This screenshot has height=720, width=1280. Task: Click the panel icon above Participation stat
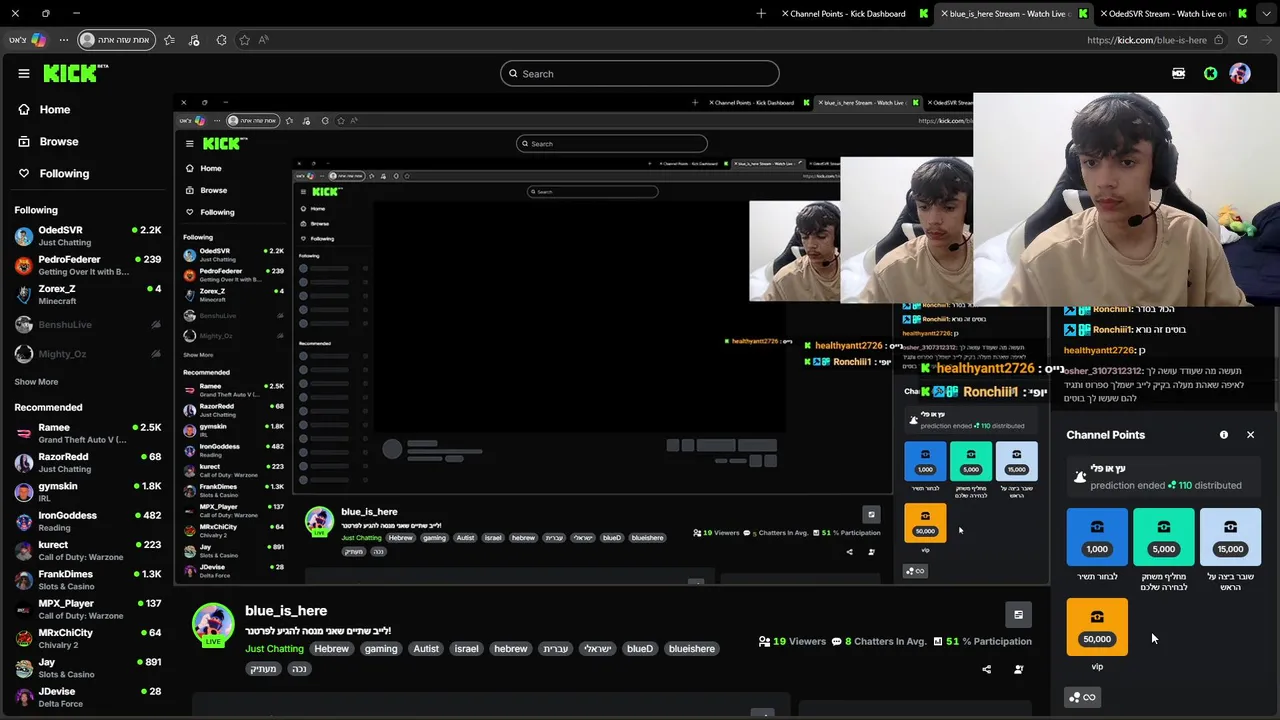click(x=1018, y=615)
